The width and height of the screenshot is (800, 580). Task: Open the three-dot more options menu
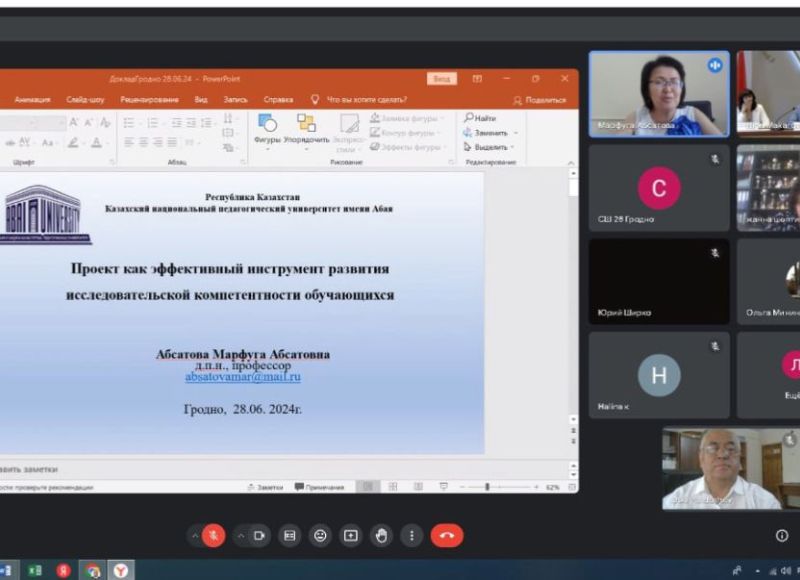[411, 535]
